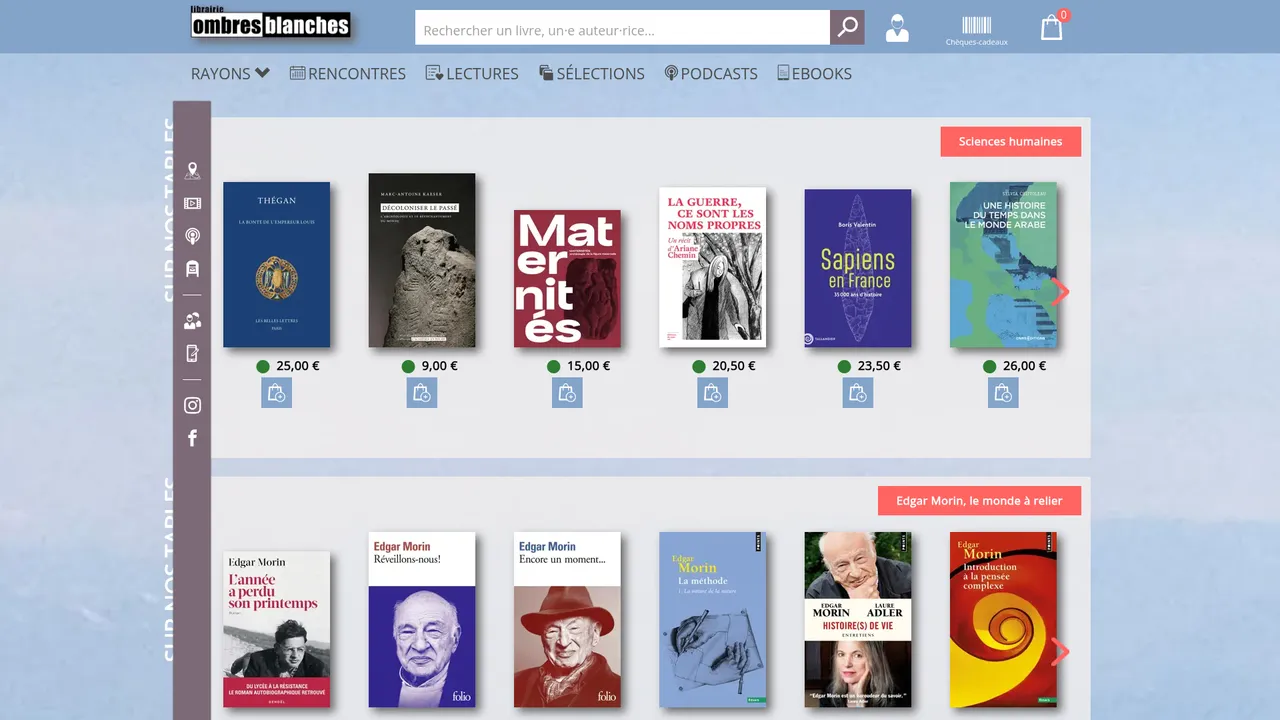
Task: Click the Sciences humaines button
Action: pyautogui.click(x=1010, y=141)
